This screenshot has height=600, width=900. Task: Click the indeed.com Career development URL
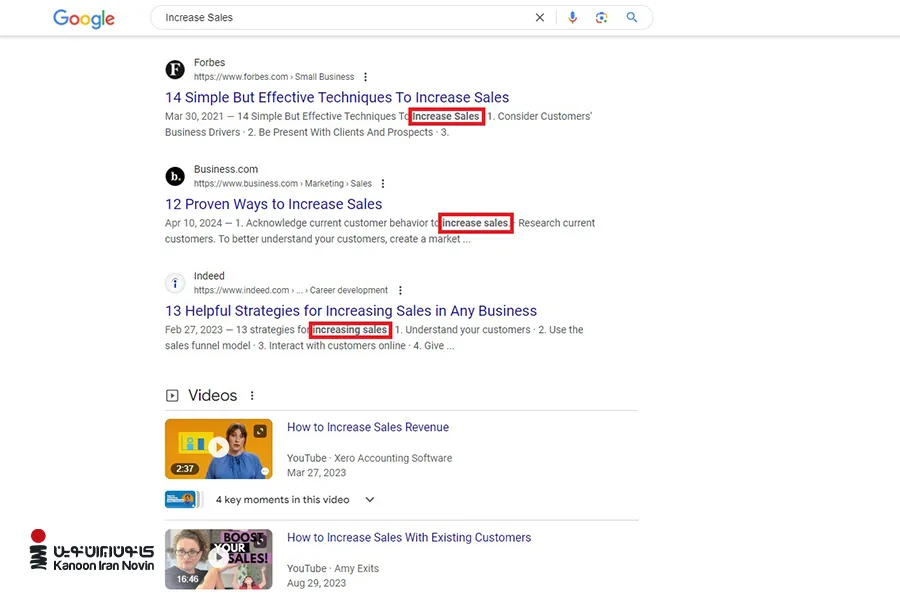coord(290,291)
